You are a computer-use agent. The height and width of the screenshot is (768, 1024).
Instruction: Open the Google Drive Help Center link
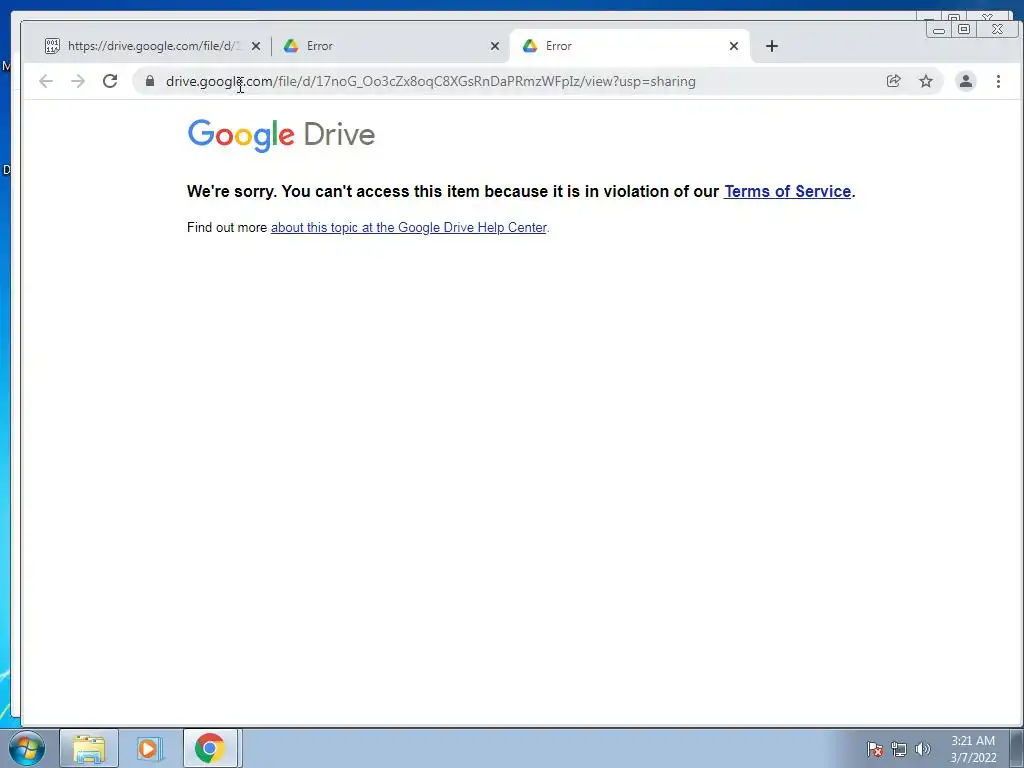click(409, 227)
